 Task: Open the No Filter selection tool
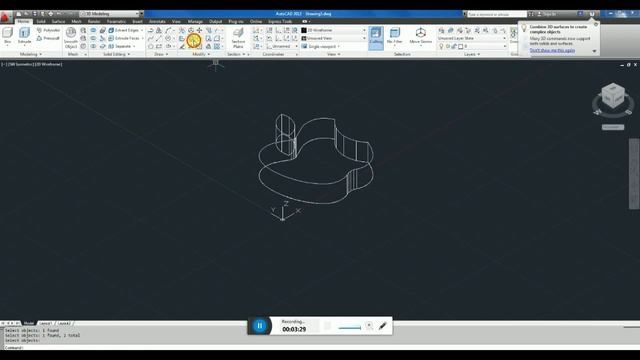coord(395,36)
